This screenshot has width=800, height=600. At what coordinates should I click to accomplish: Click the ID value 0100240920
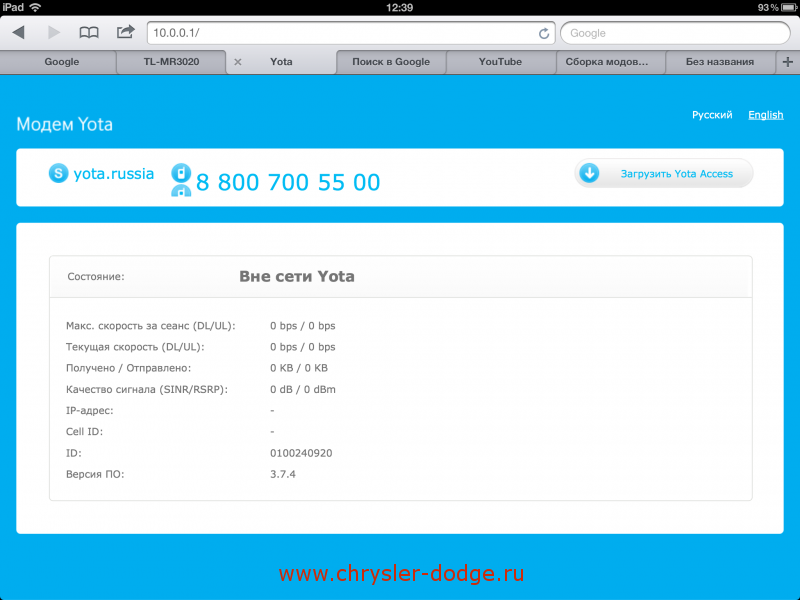pos(301,453)
